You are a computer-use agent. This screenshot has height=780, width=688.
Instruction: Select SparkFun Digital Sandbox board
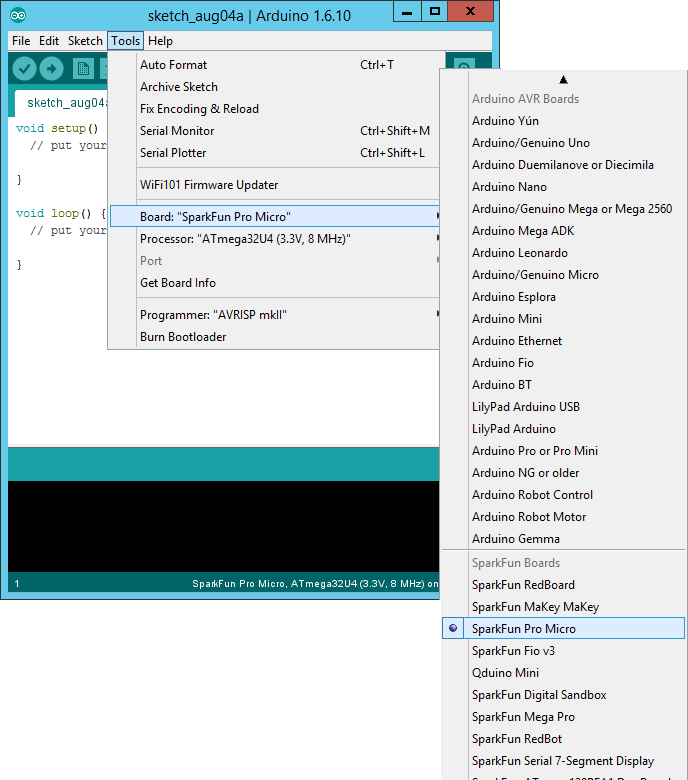click(x=563, y=694)
